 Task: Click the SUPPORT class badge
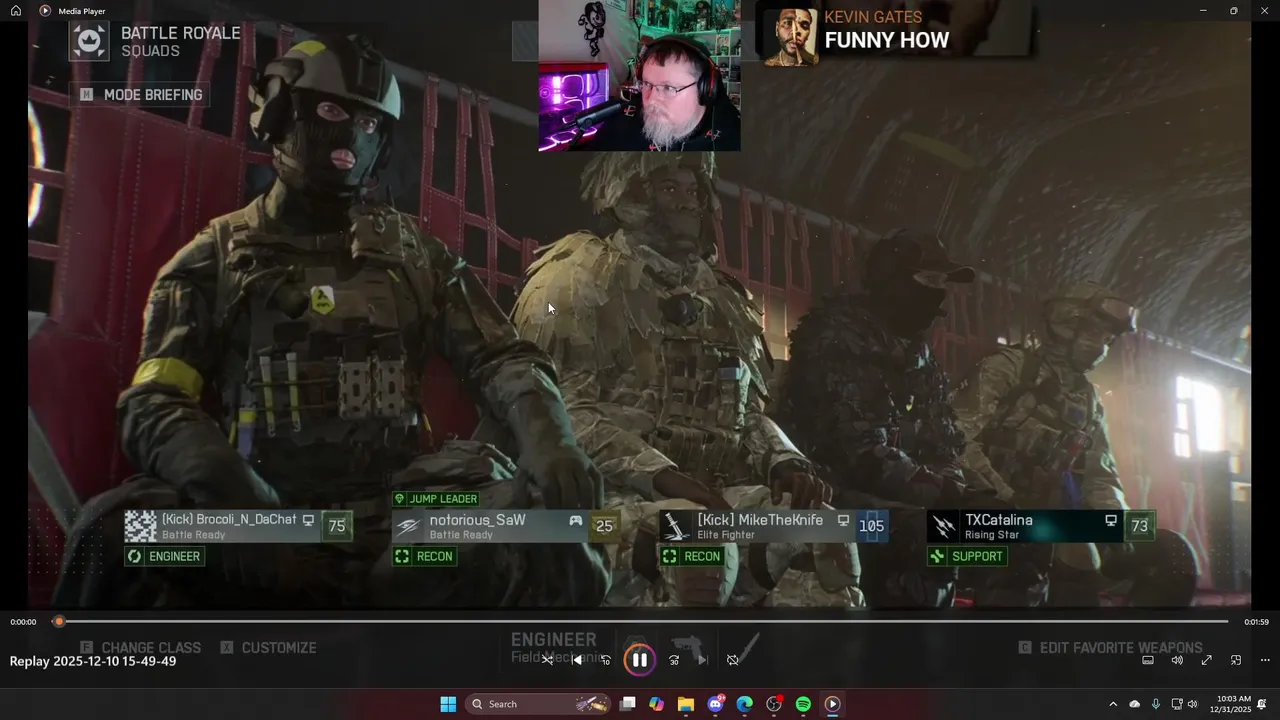967,556
